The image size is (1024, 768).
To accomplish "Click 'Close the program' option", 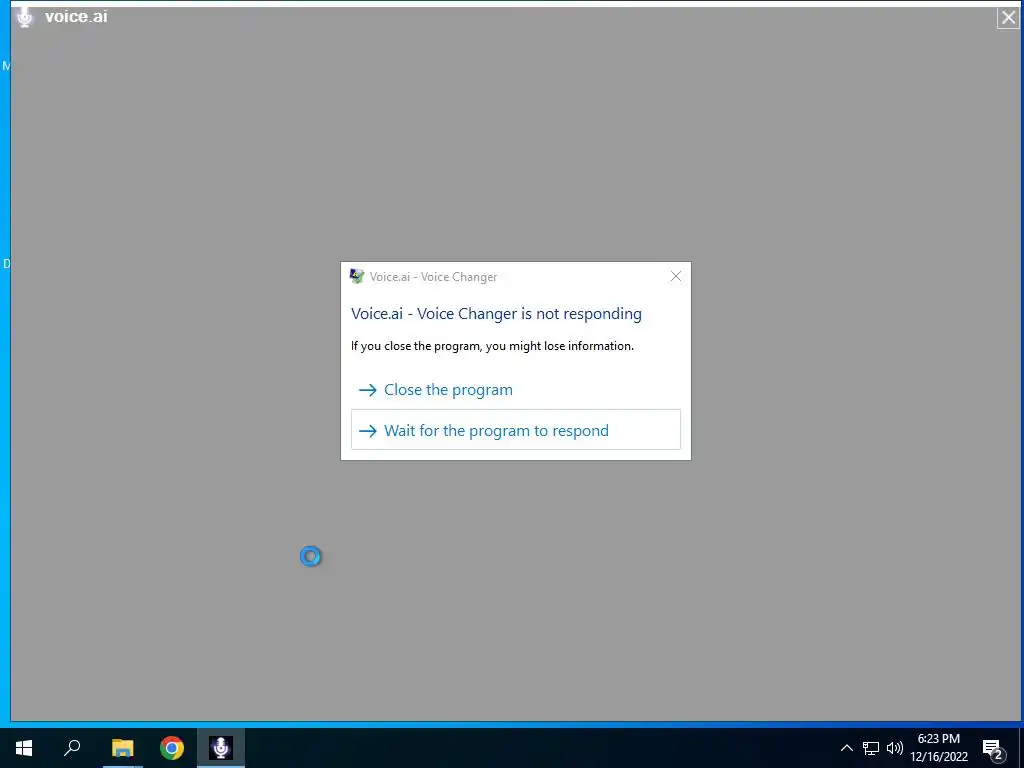I will point(515,390).
